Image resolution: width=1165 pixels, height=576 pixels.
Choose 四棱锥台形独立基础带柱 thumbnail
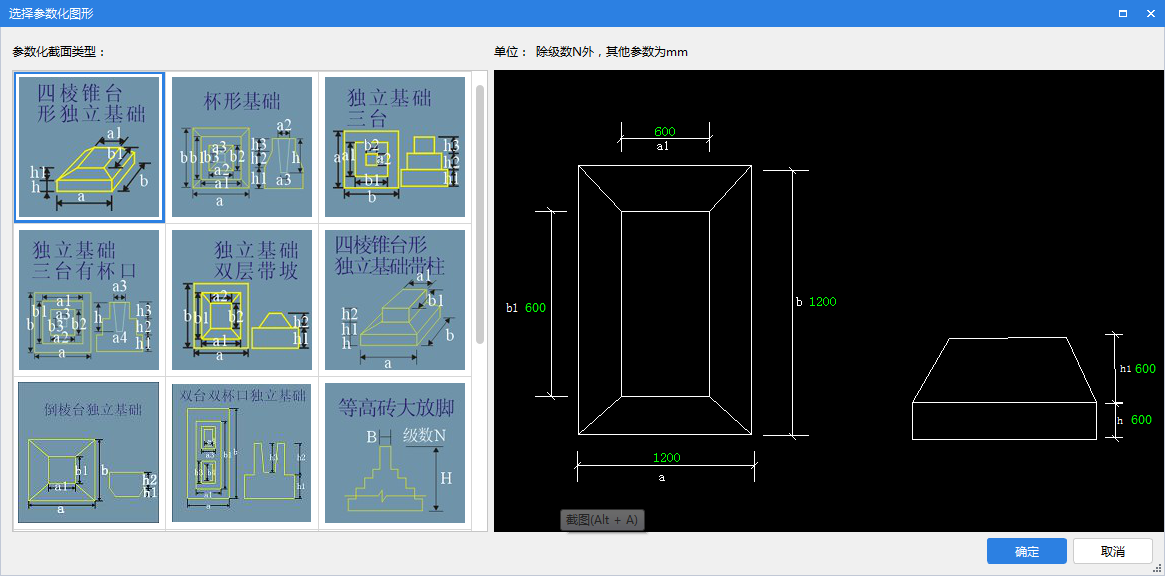click(x=395, y=300)
